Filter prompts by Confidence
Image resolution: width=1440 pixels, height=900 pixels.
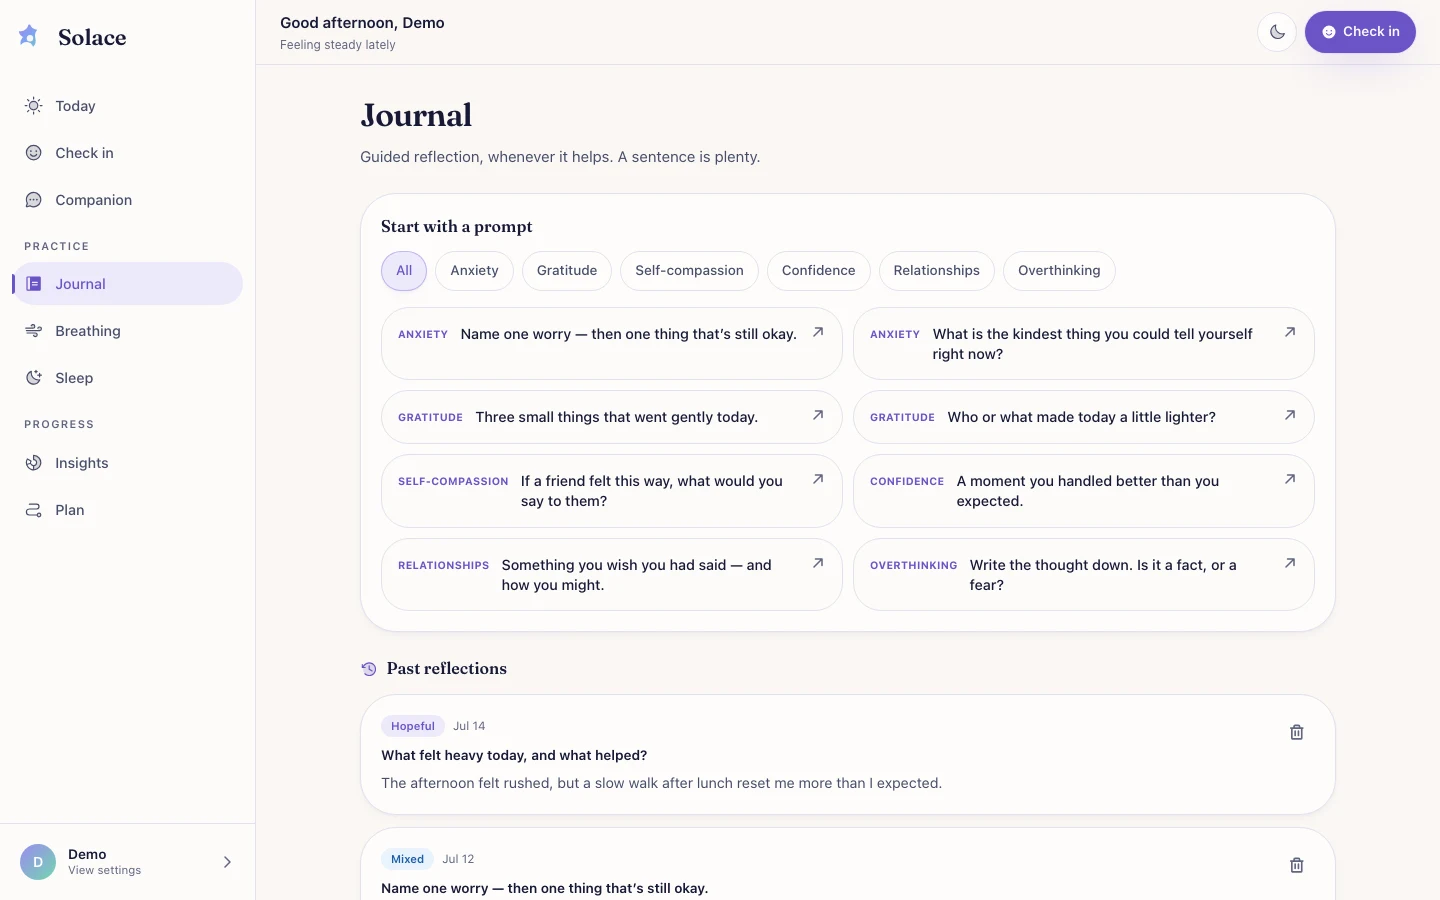[819, 271]
